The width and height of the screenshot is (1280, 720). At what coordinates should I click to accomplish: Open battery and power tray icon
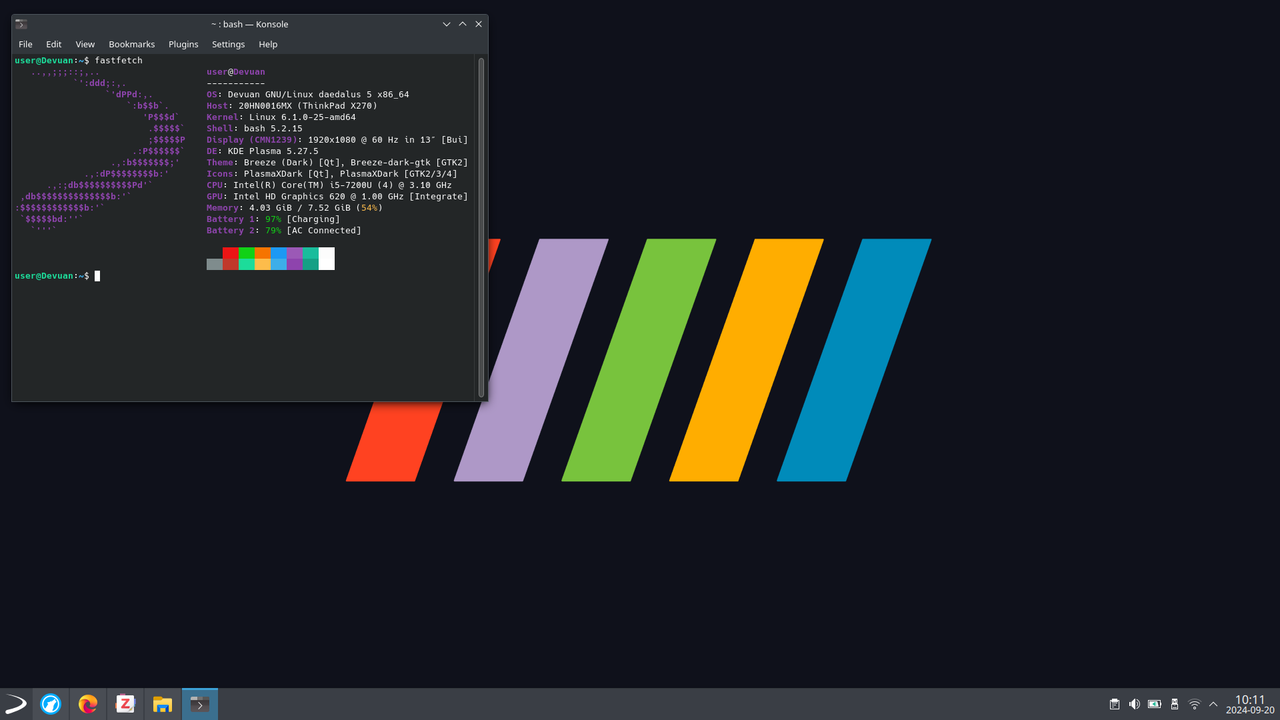pyautogui.click(x=1154, y=704)
